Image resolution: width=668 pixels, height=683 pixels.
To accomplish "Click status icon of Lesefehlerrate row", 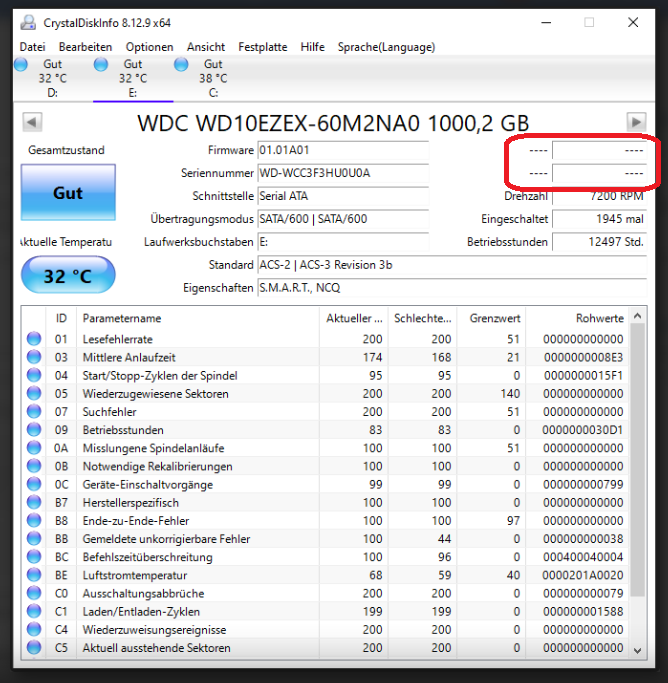I will pyautogui.click(x=34, y=339).
